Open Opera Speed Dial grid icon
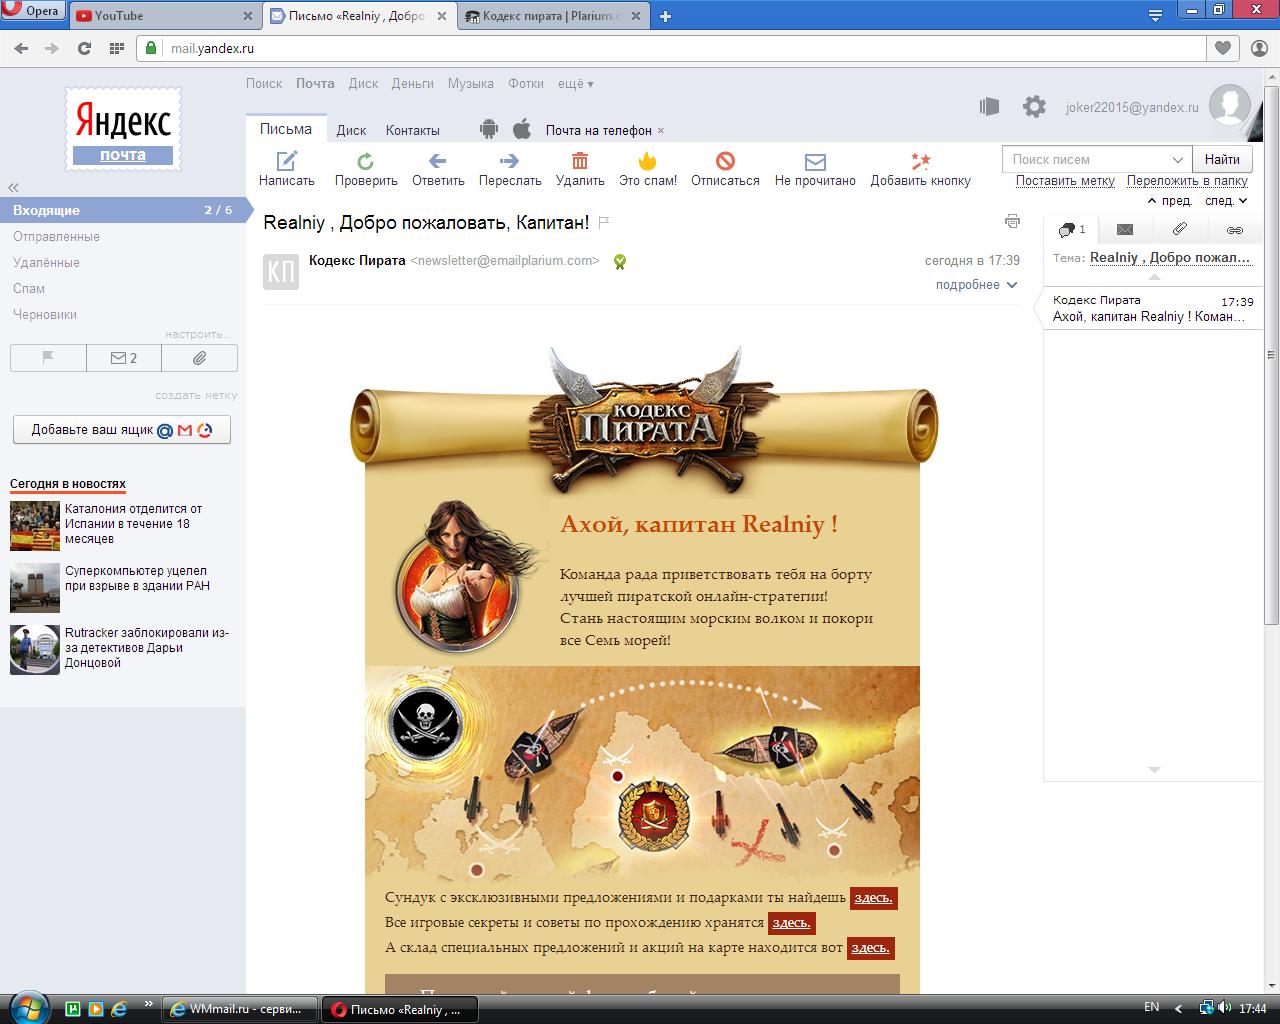Screen dimensions: 1280x1024 [x=116, y=48]
